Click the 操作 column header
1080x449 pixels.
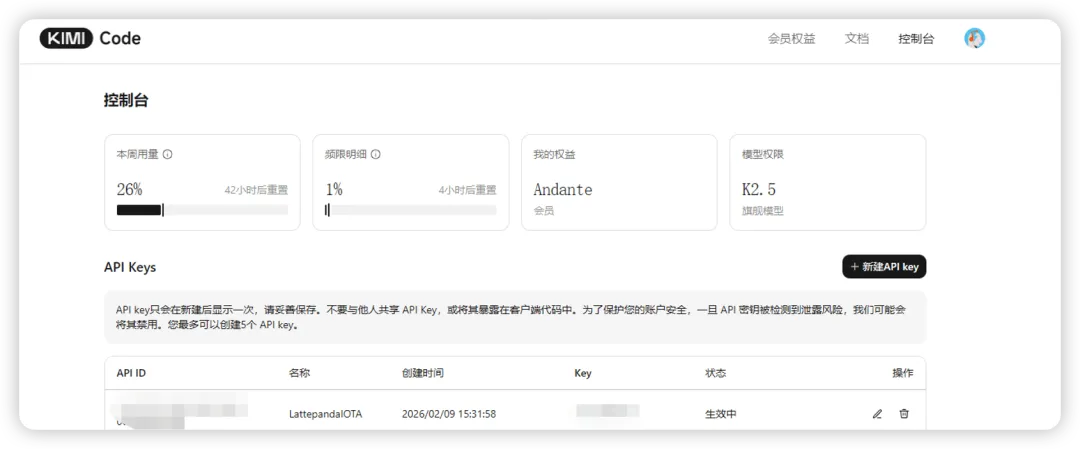pyautogui.click(x=902, y=373)
